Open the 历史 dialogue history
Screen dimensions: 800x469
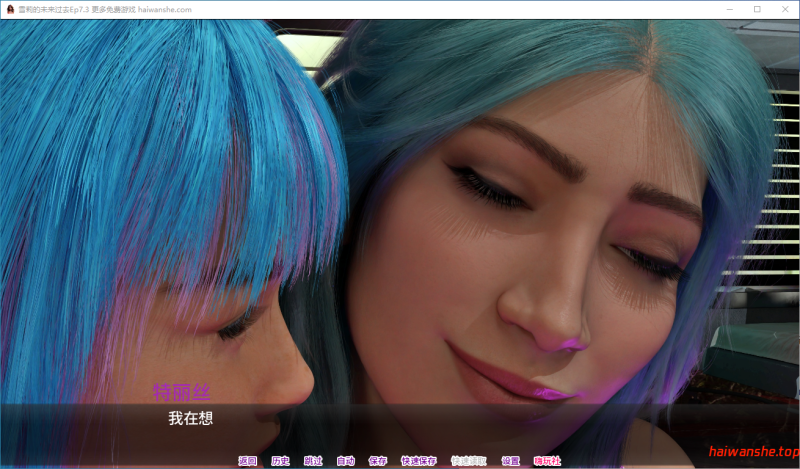point(280,461)
